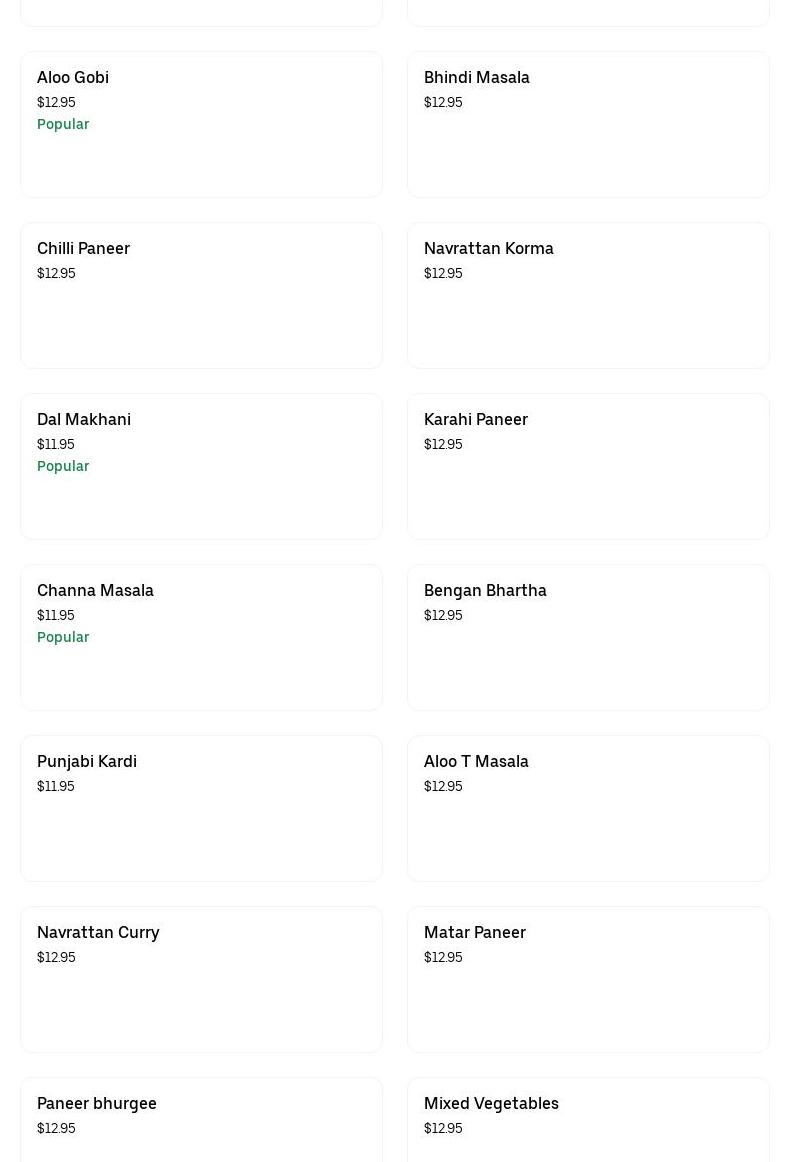Click the $12.95 price under Matar Paneer
This screenshot has width=804, height=1162.
tap(443, 957)
